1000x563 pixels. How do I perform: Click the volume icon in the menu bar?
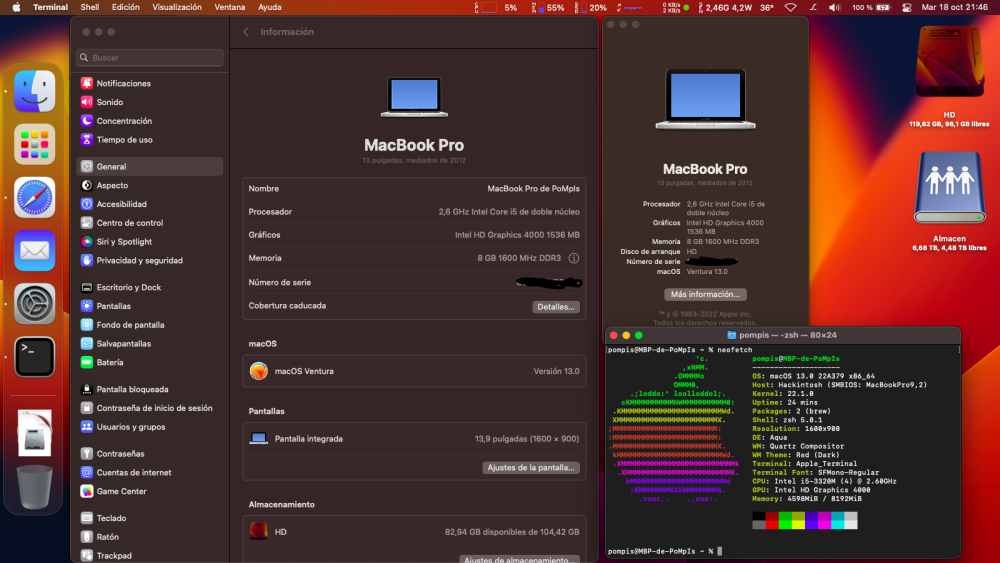pyautogui.click(x=834, y=8)
